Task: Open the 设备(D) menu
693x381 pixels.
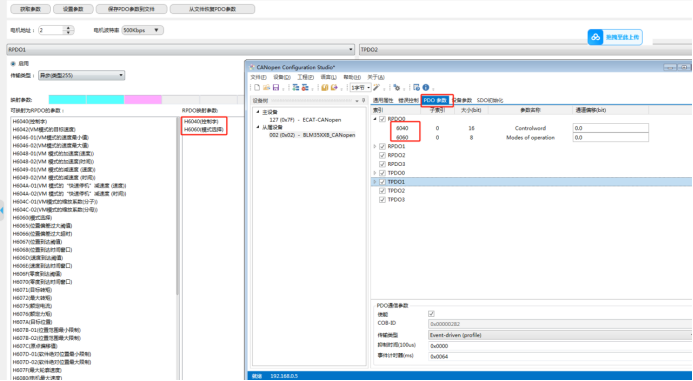Action: 282,77
